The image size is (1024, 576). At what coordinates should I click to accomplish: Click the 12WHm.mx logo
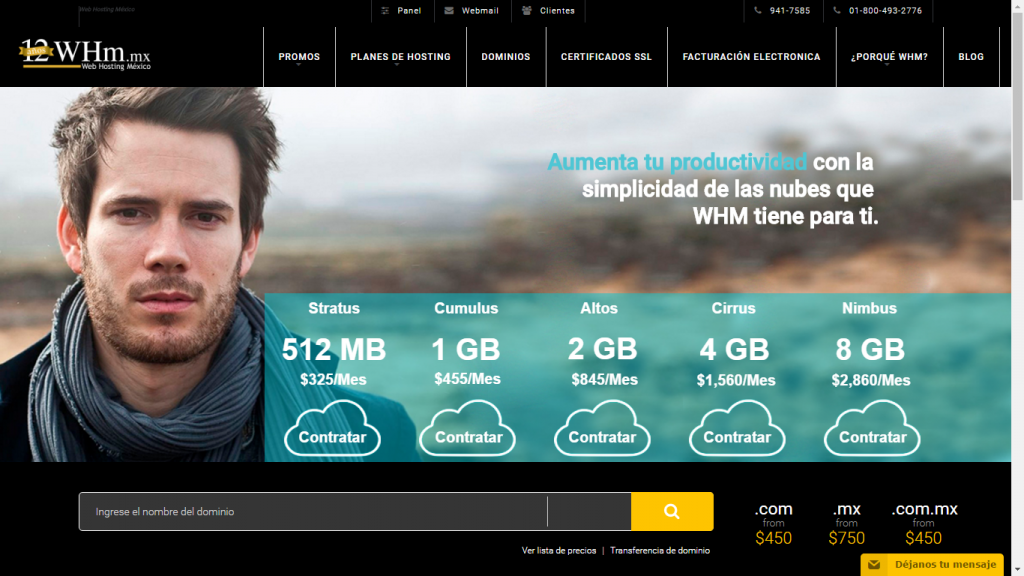pyautogui.click(x=85, y=54)
